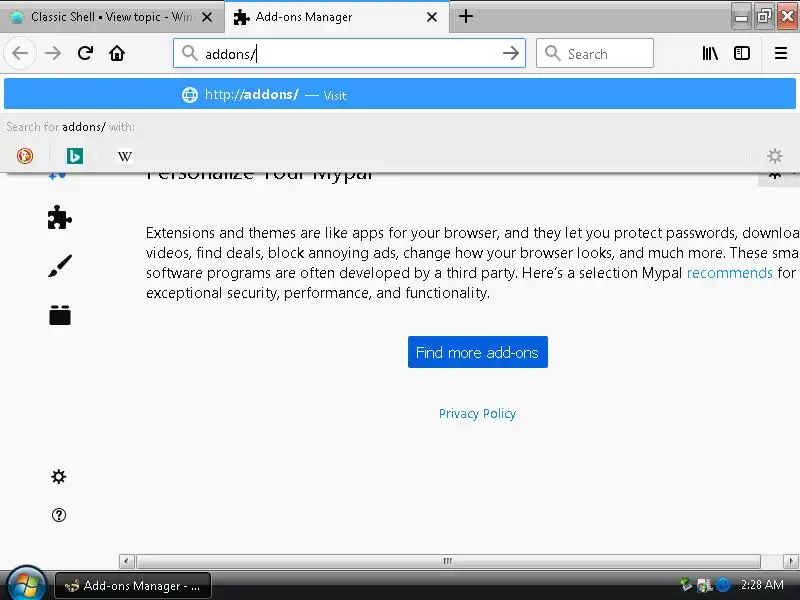This screenshot has height=600, width=800.
Task: Click the Go arrow in address bar
Action: point(510,53)
